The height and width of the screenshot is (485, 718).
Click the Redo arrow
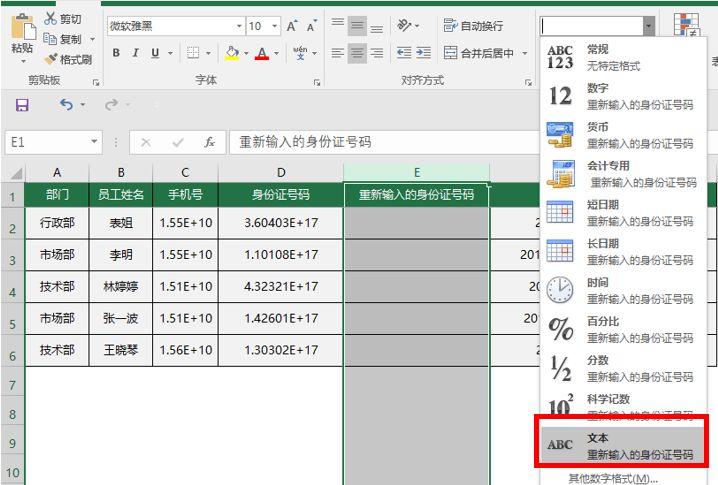tap(111, 105)
